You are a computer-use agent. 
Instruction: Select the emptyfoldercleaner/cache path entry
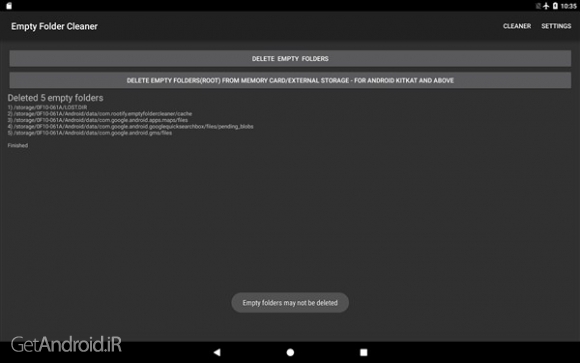coord(100,114)
